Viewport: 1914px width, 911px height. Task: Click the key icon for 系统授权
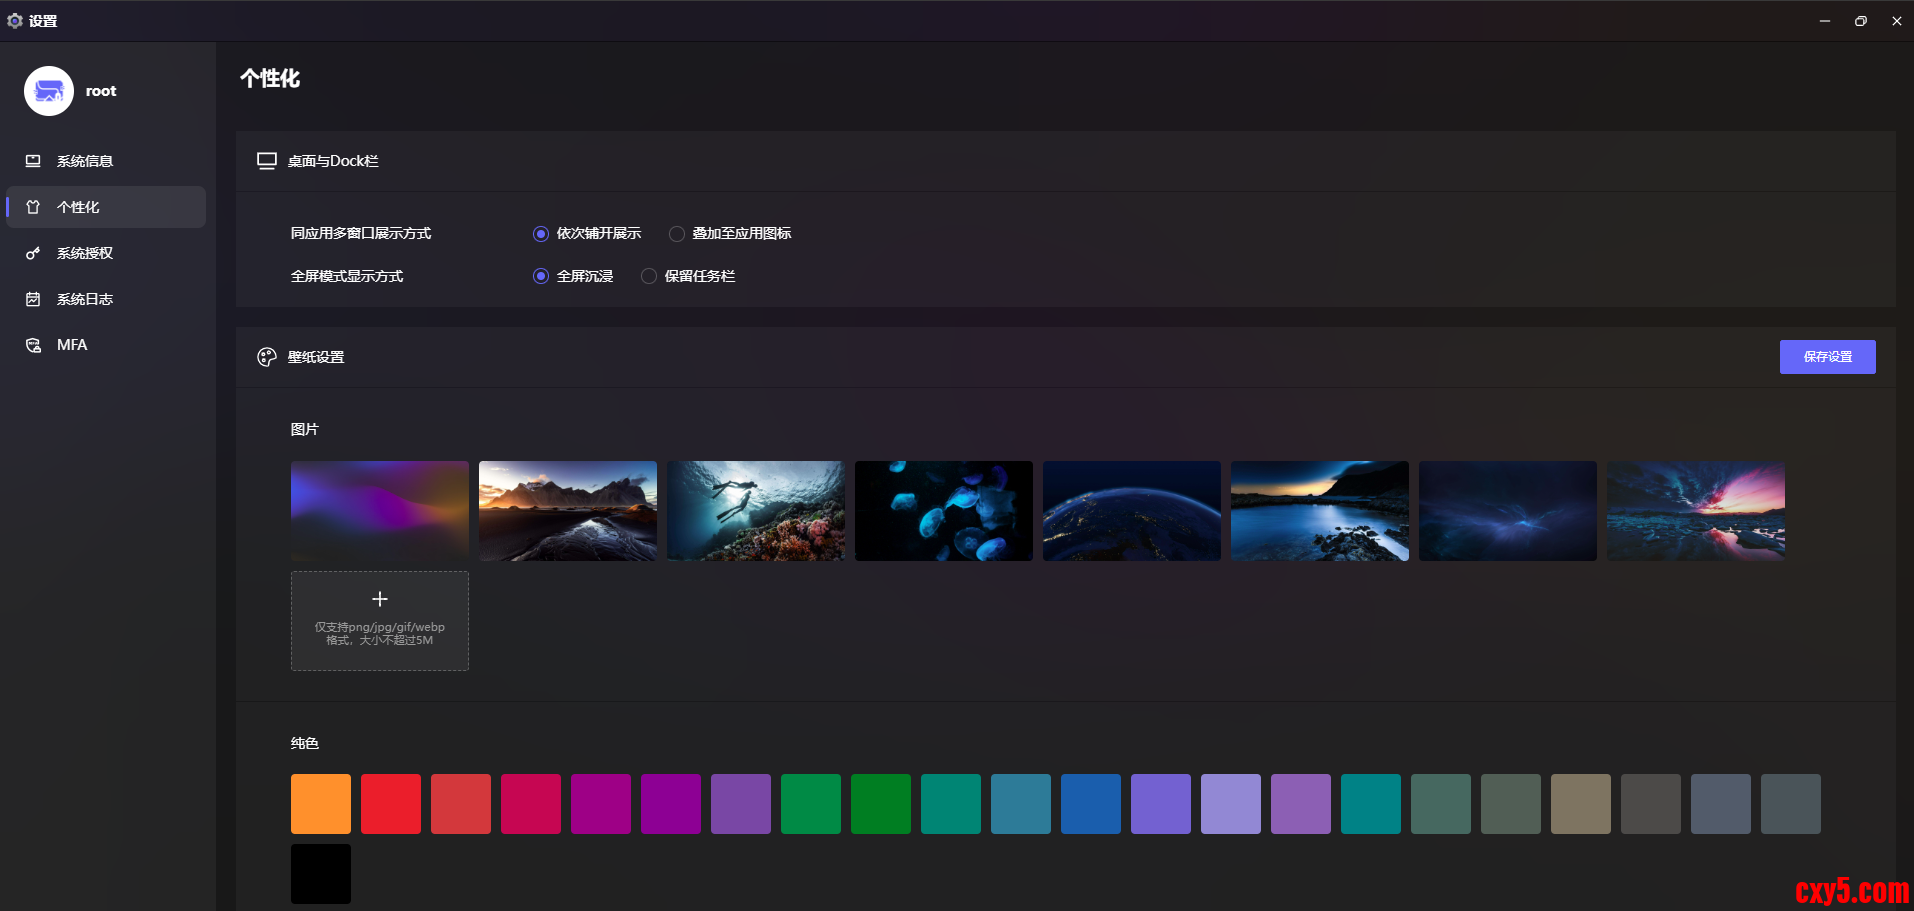(33, 253)
